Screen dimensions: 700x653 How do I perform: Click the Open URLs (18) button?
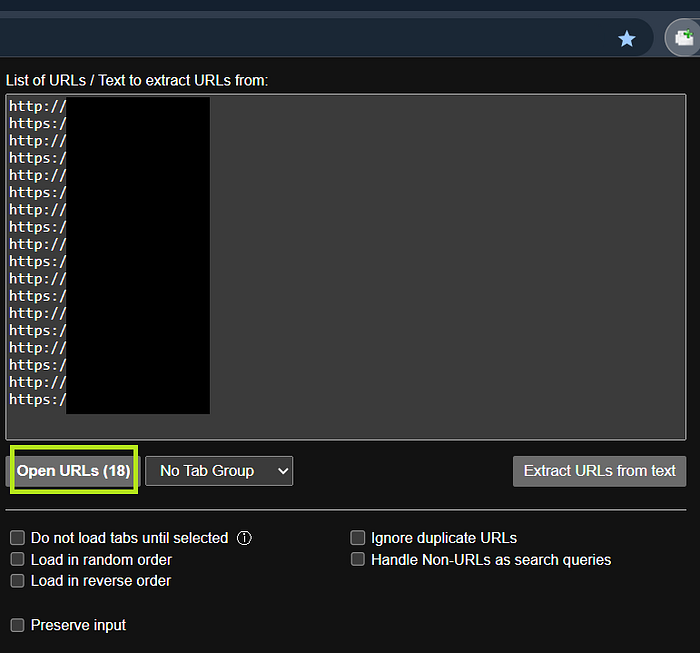[x=74, y=471]
